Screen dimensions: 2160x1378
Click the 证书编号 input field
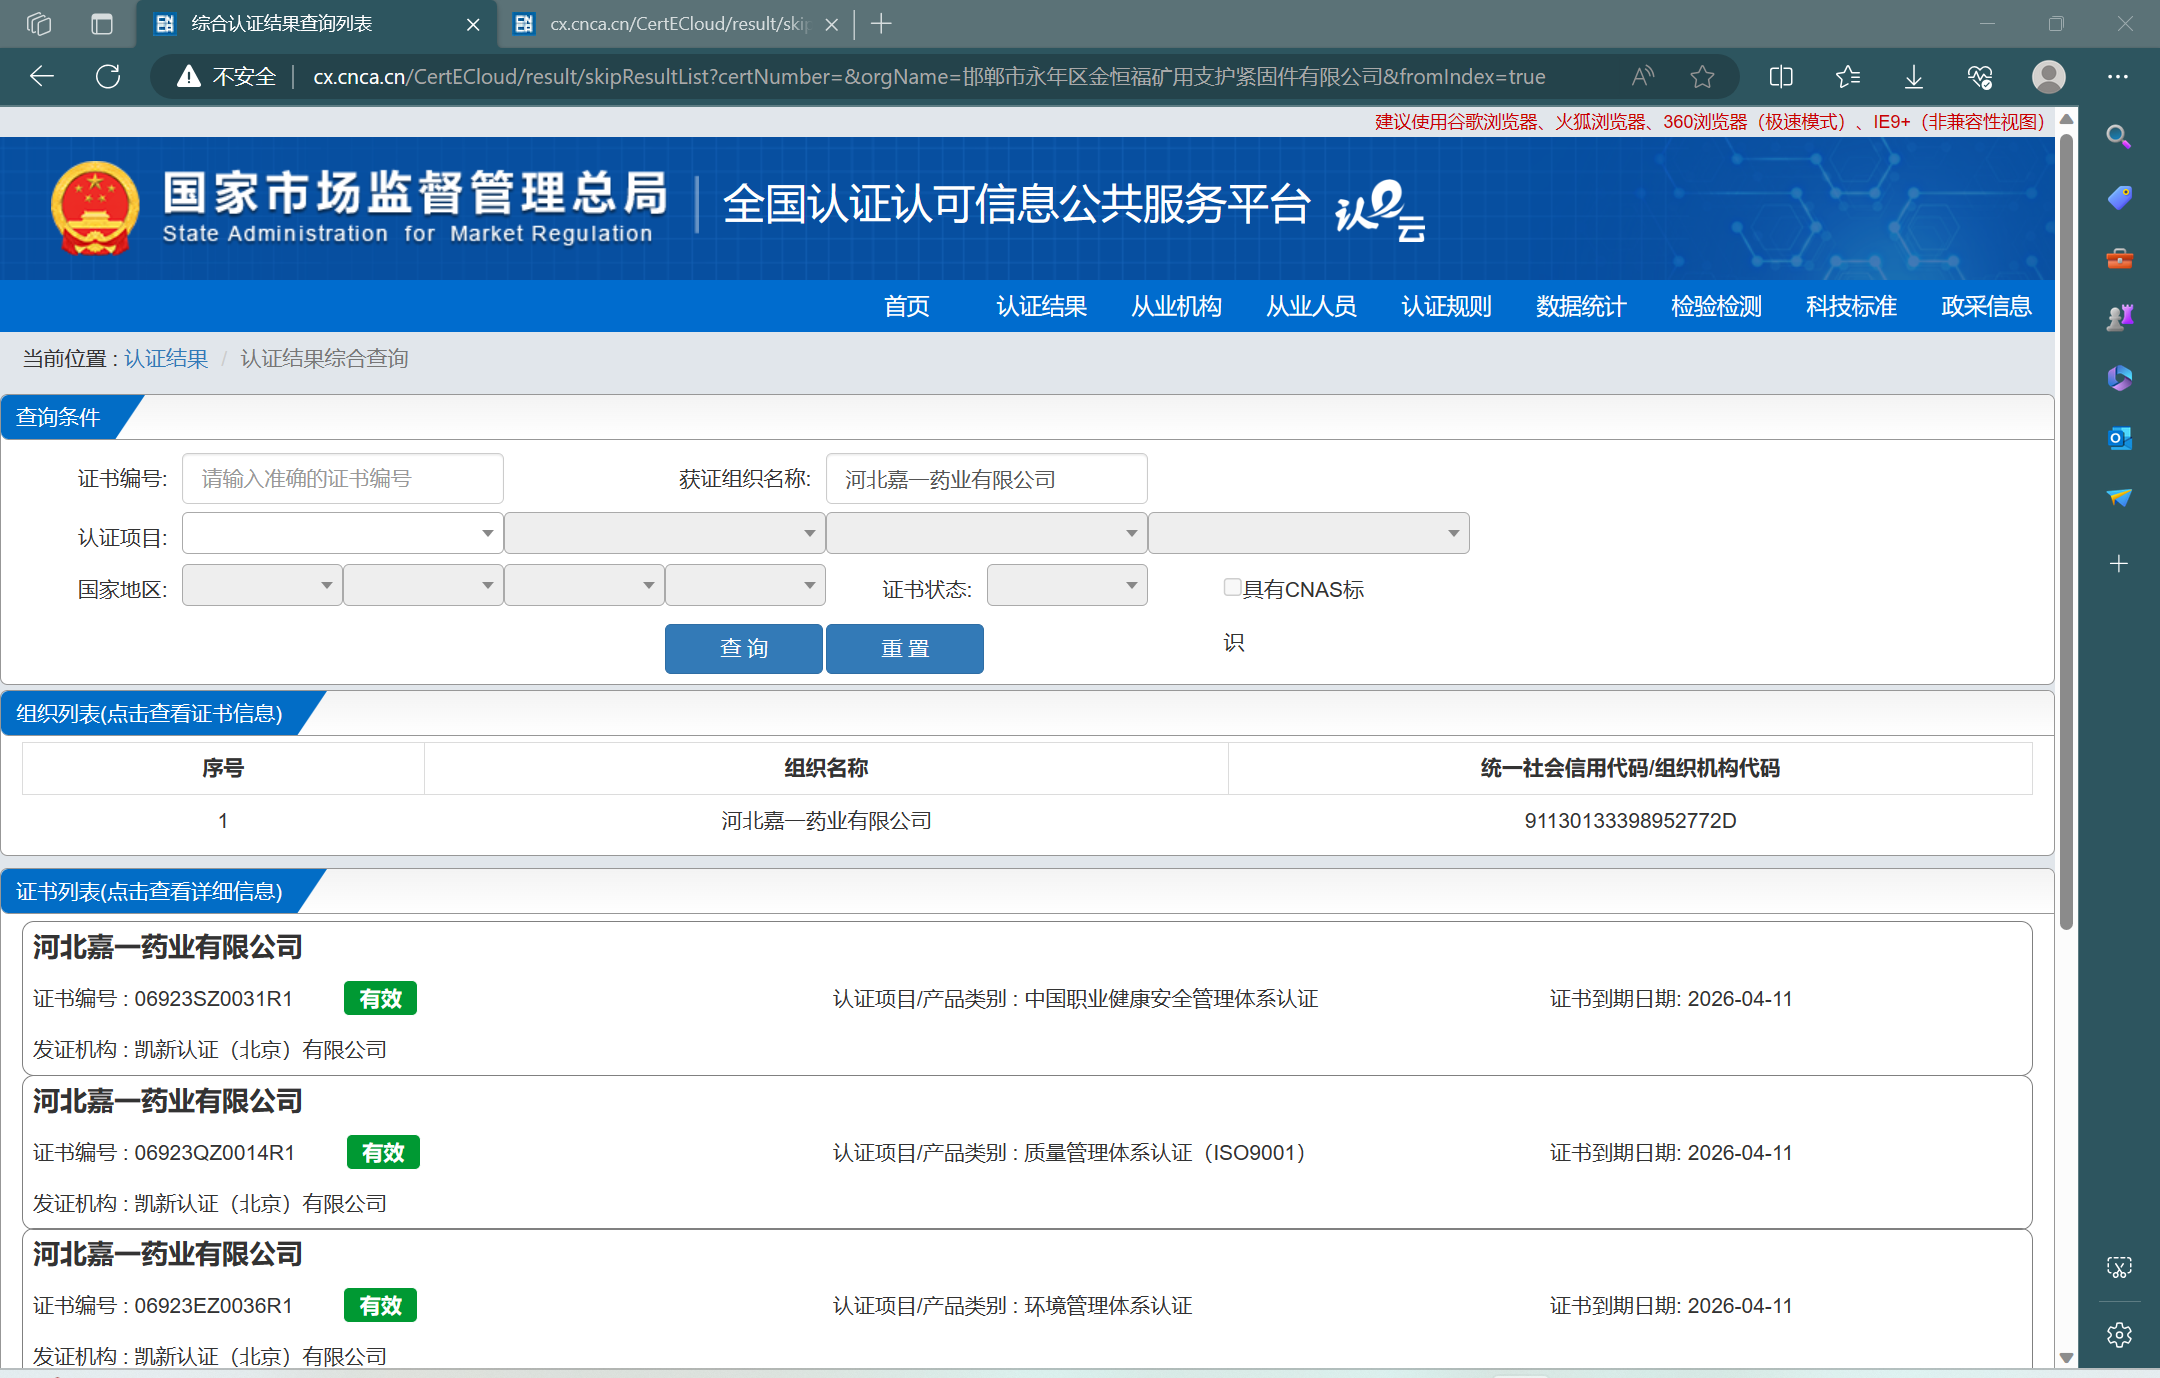coord(342,479)
